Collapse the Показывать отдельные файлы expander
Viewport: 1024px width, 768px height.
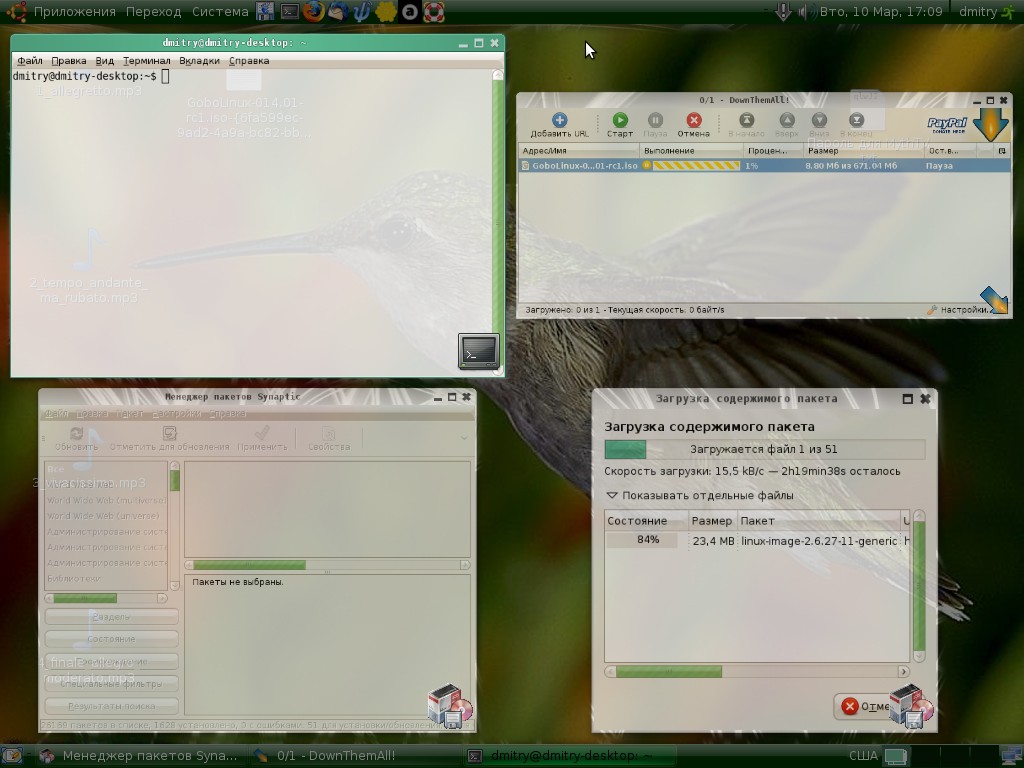point(612,495)
